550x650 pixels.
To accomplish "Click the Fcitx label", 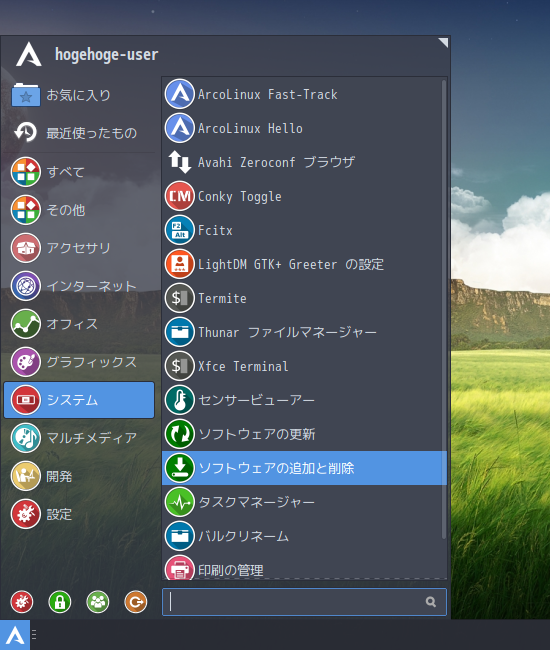I will pos(215,230).
